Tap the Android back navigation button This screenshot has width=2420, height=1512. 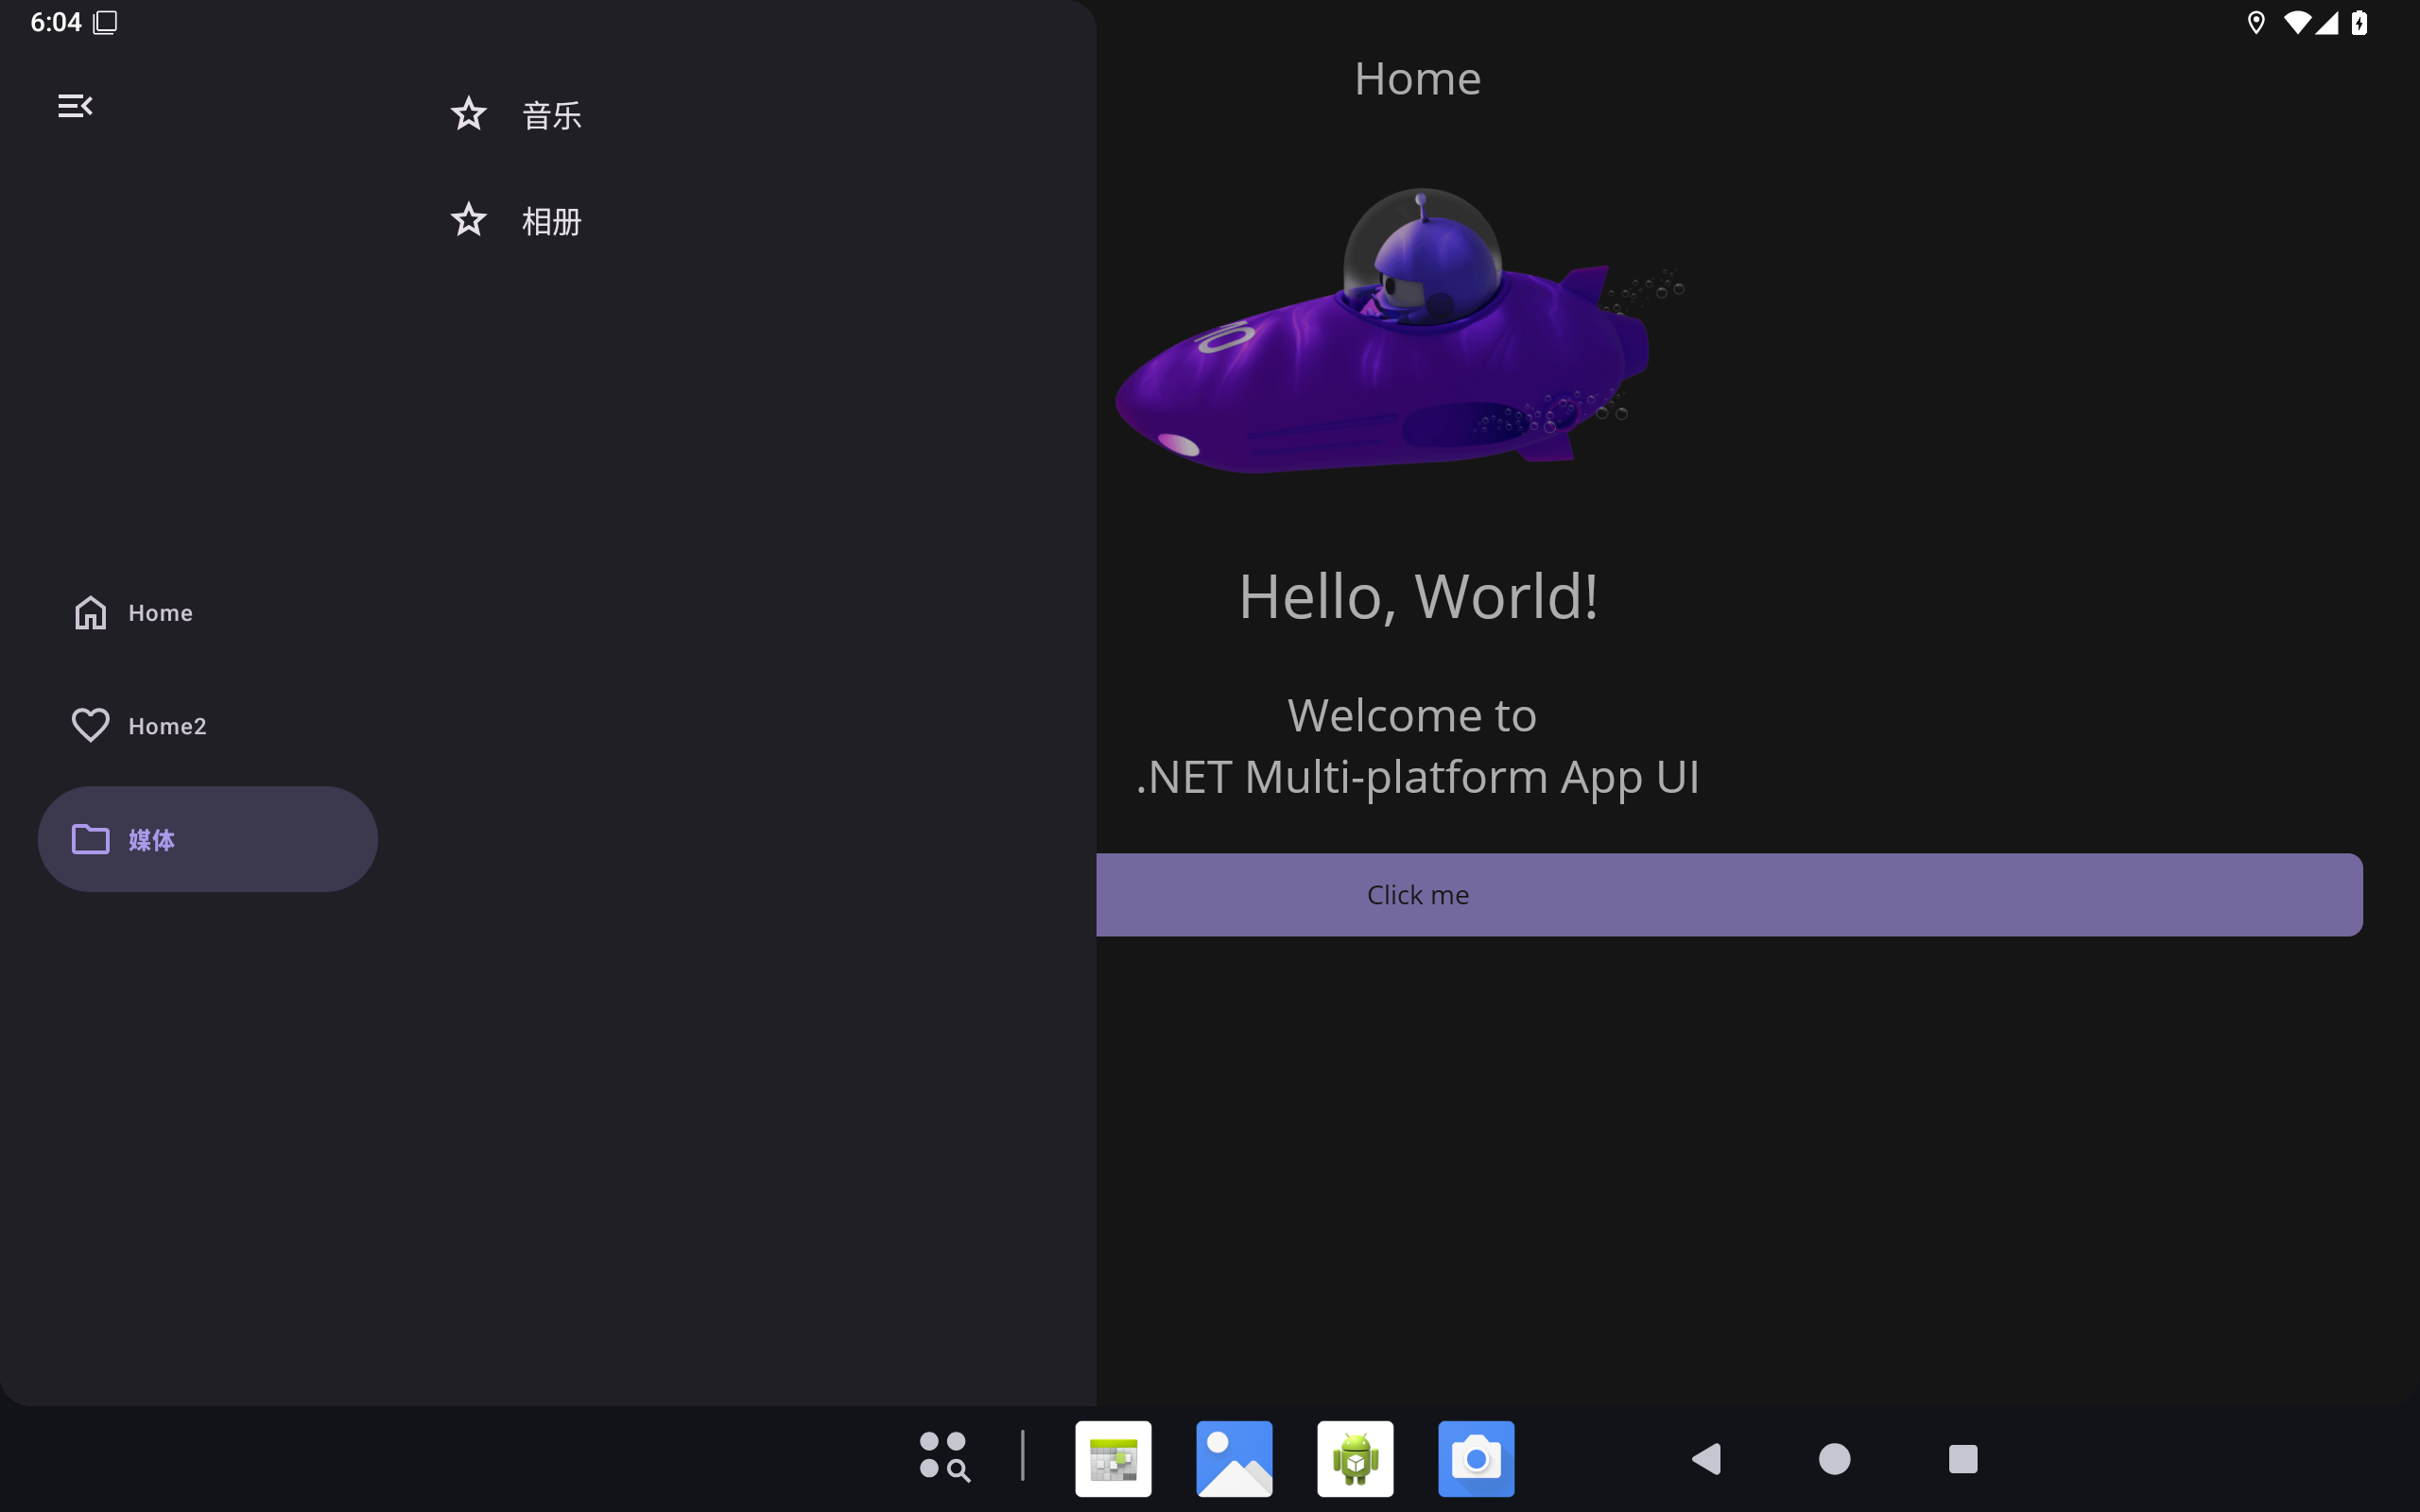[x=1707, y=1459]
